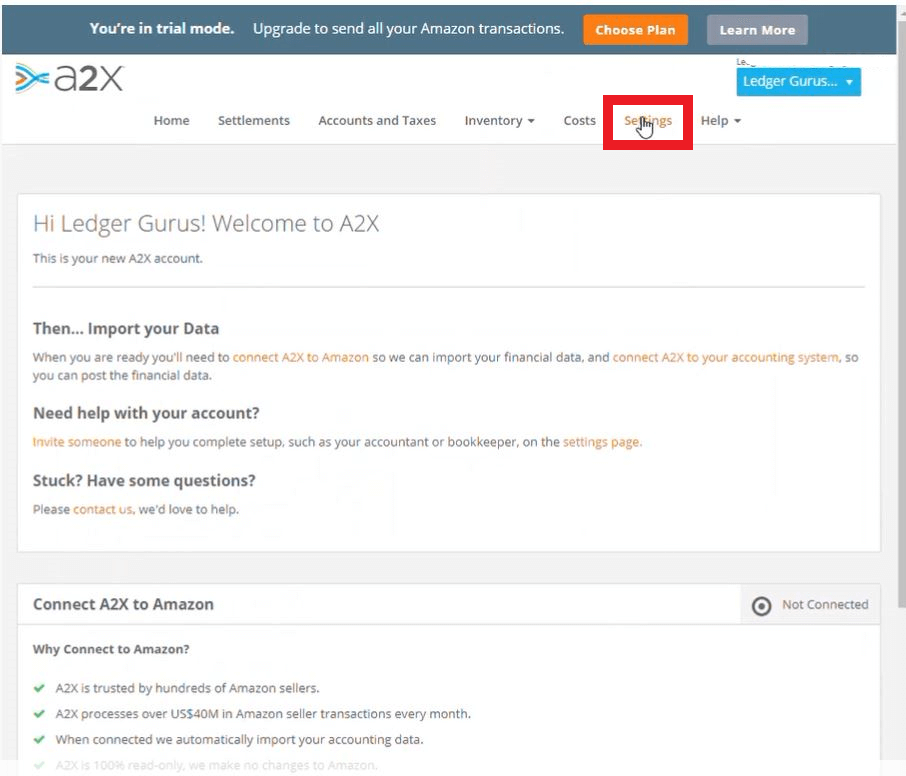Open the Ledger Gurus account dropdown
This screenshot has height=776, width=906.
[798, 81]
